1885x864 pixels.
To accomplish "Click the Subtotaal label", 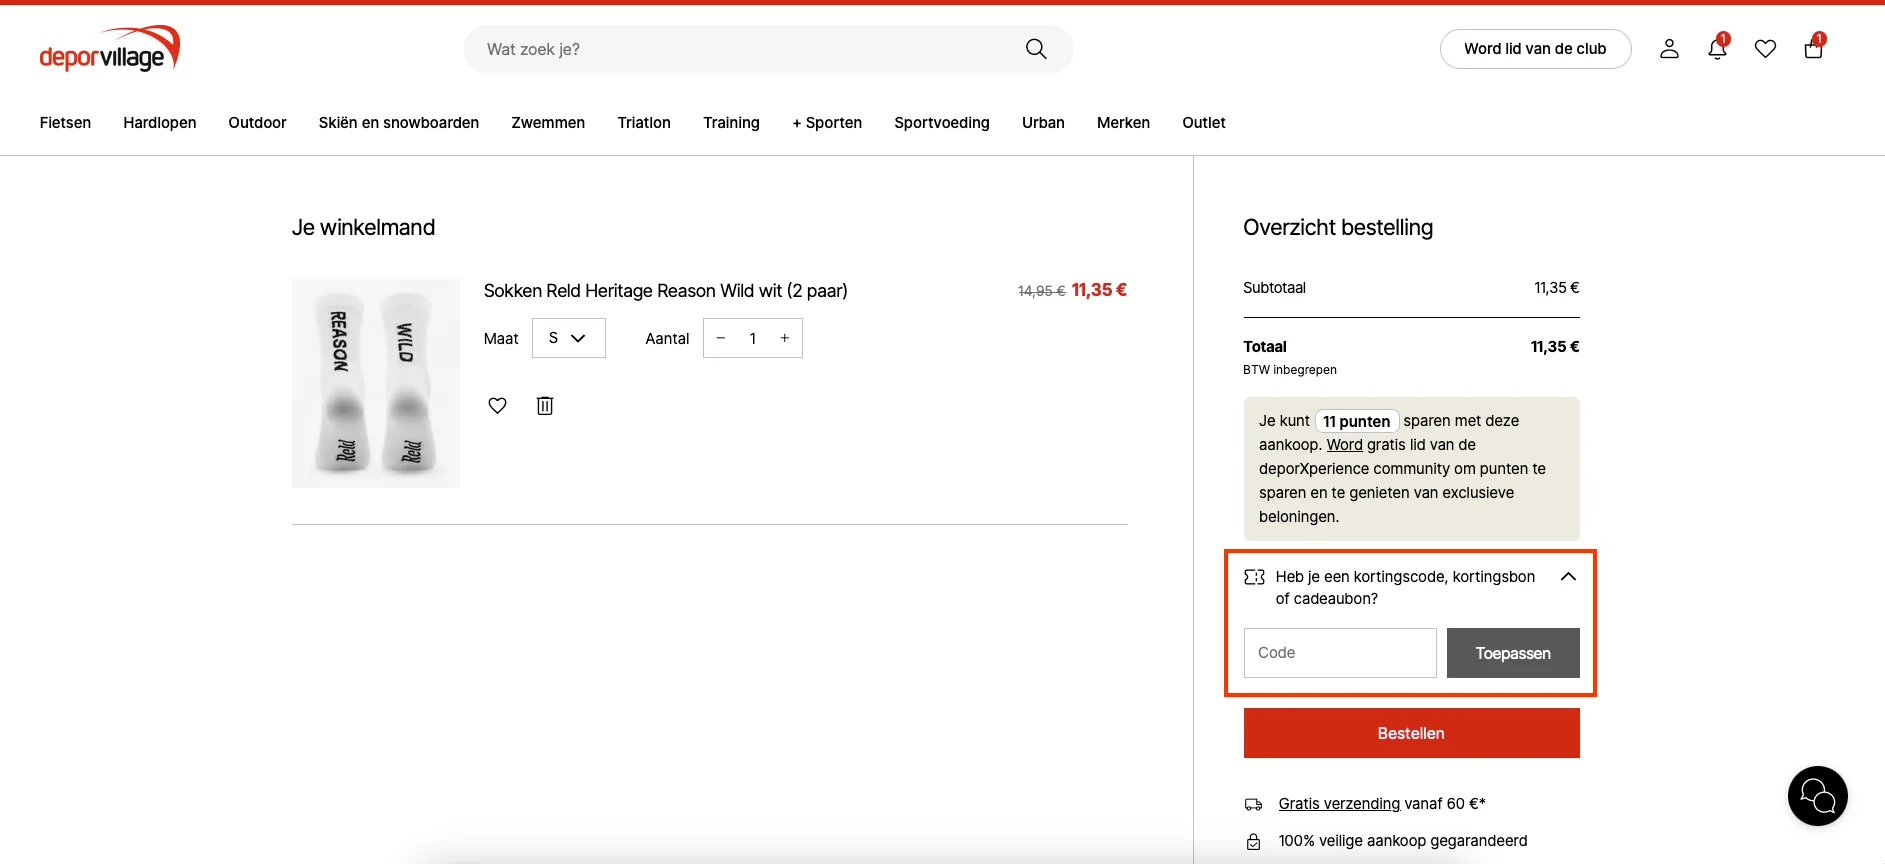I will 1274,288.
